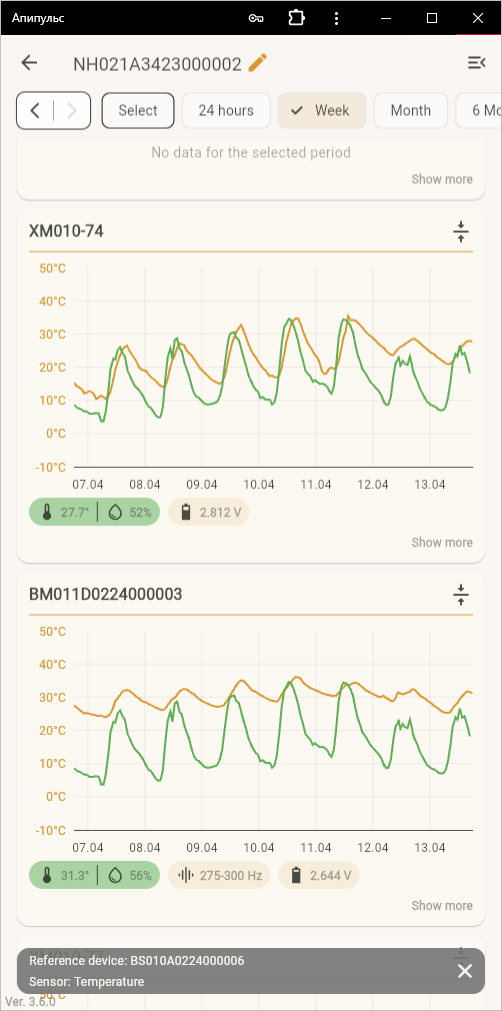The image size is (502, 1011).
Task: Show more for XM010-74
Action: [x=442, y=542]
